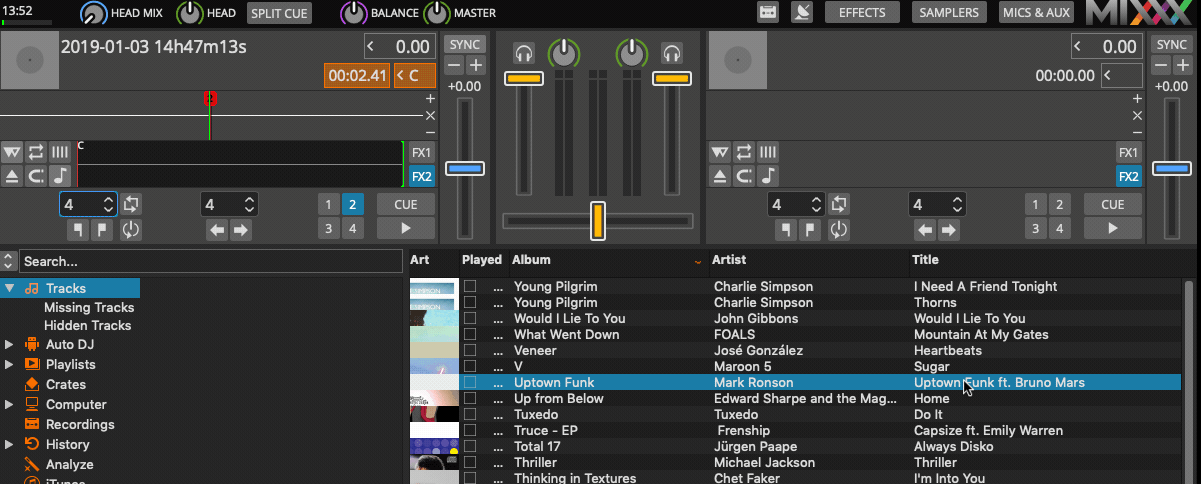Viewport: 1201px width, 484px height.
Task: Click right deck play button
Action: click(1113, 228)
